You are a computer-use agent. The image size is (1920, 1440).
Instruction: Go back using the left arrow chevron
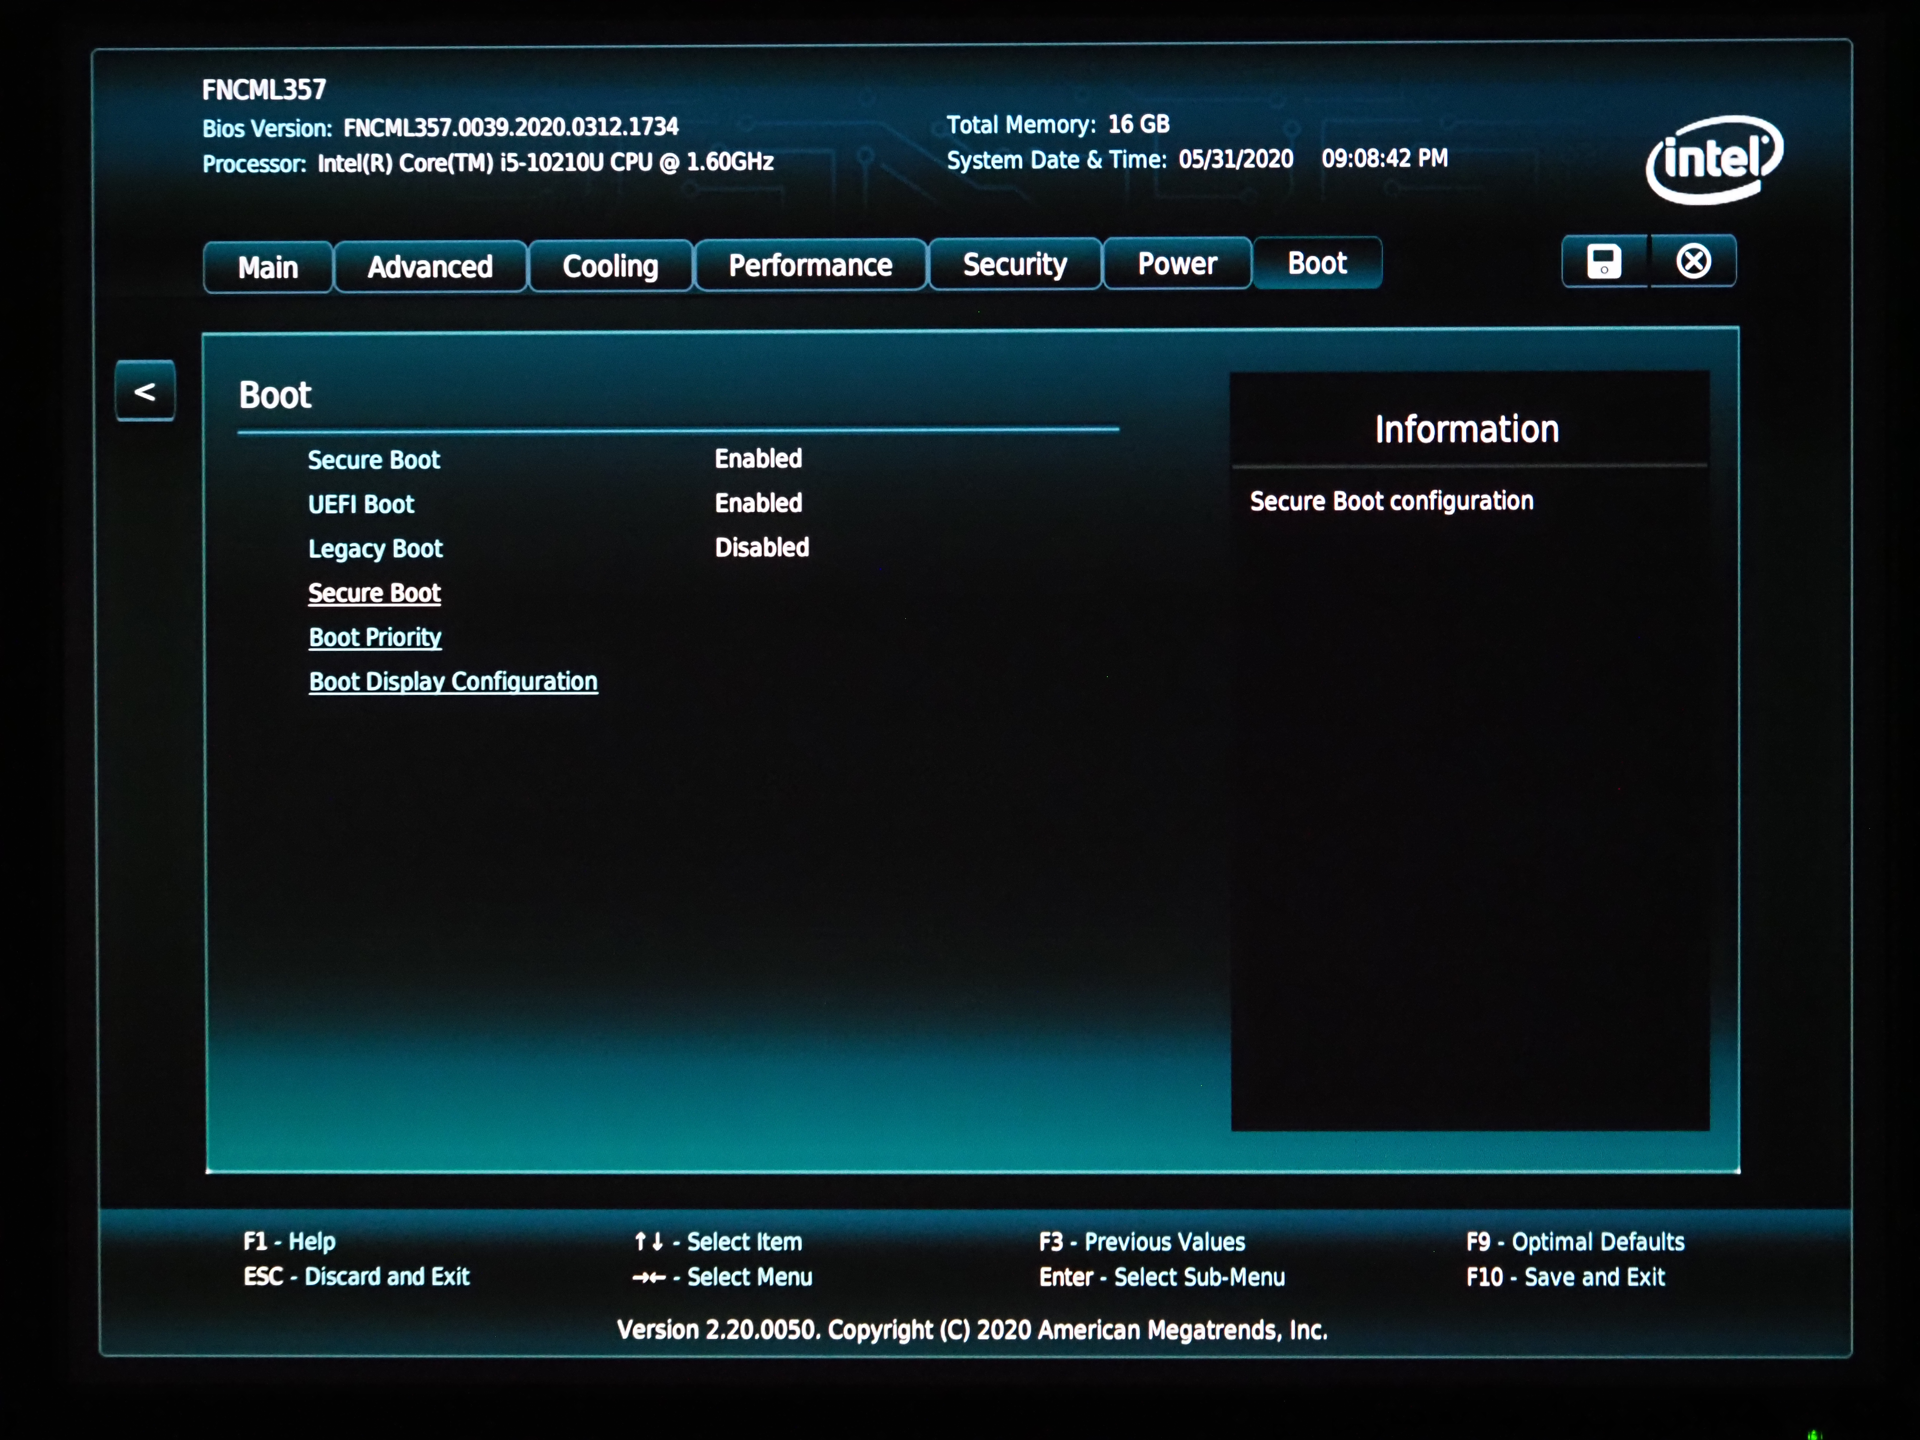coord(145,391)
